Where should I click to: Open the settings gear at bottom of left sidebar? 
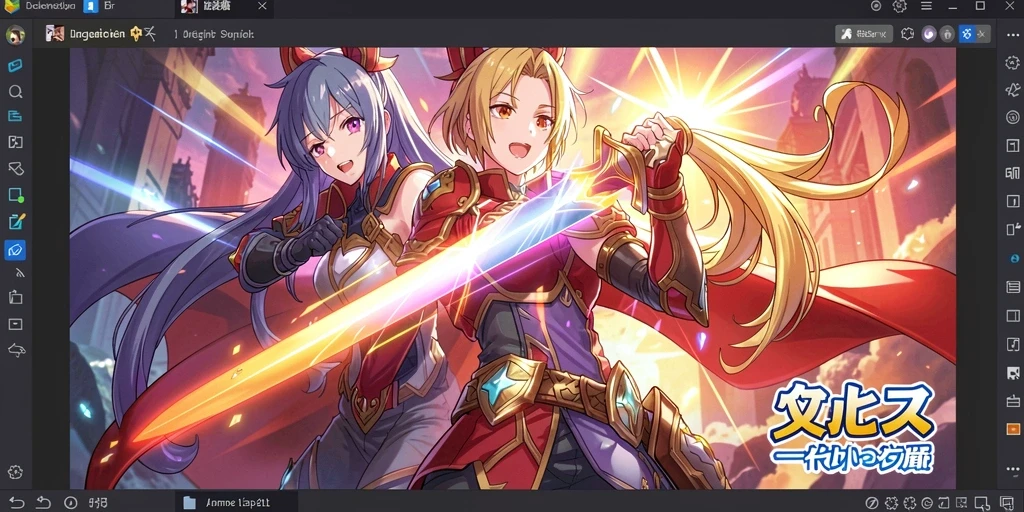[x=15, y=472]
